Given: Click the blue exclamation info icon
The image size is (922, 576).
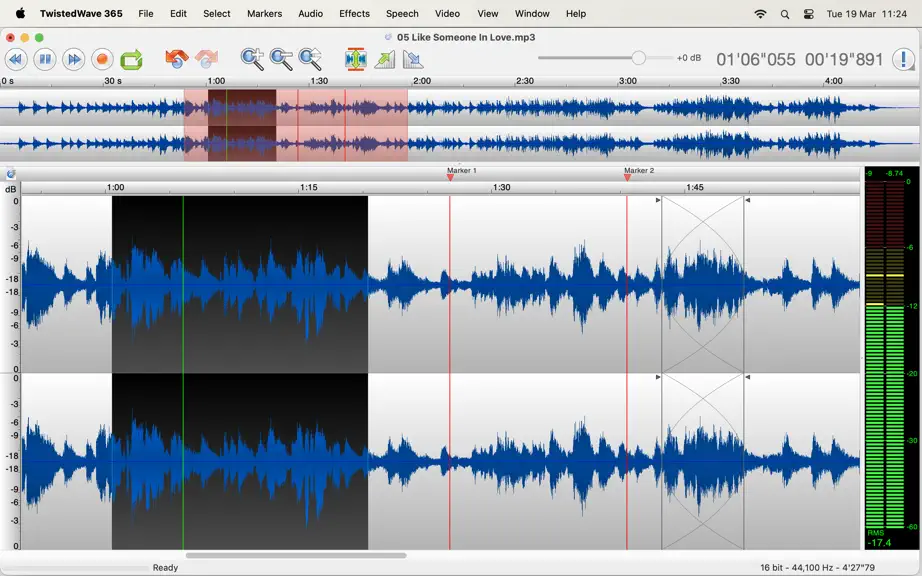Looking at the screenshot, I should tap(903, 59).
